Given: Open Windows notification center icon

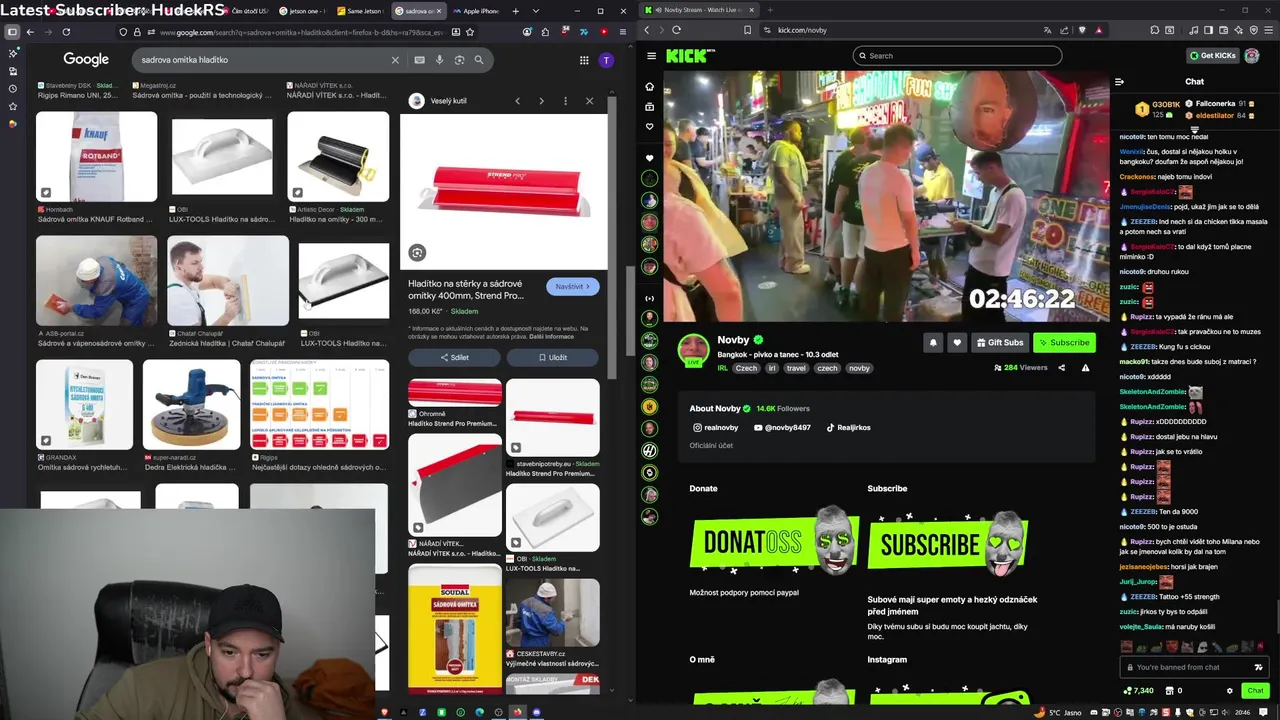Looking at the screenshot, I should click(1264, 712).
